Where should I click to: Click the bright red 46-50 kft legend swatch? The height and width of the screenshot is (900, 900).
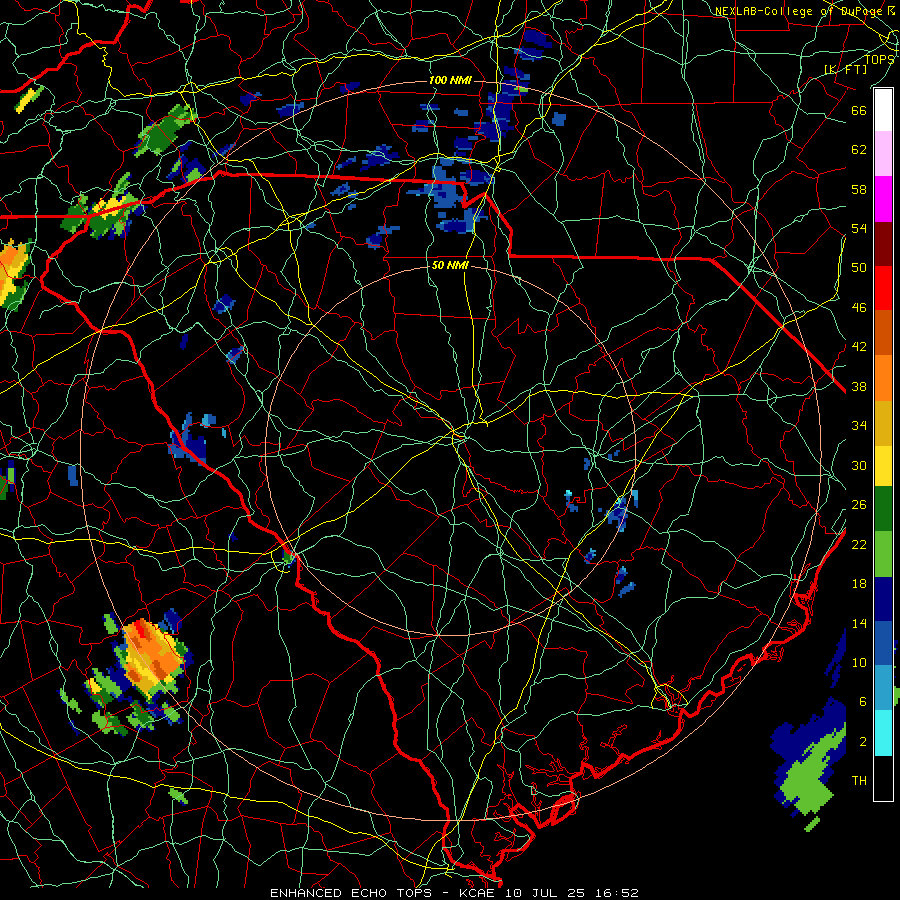click(883, 288)
